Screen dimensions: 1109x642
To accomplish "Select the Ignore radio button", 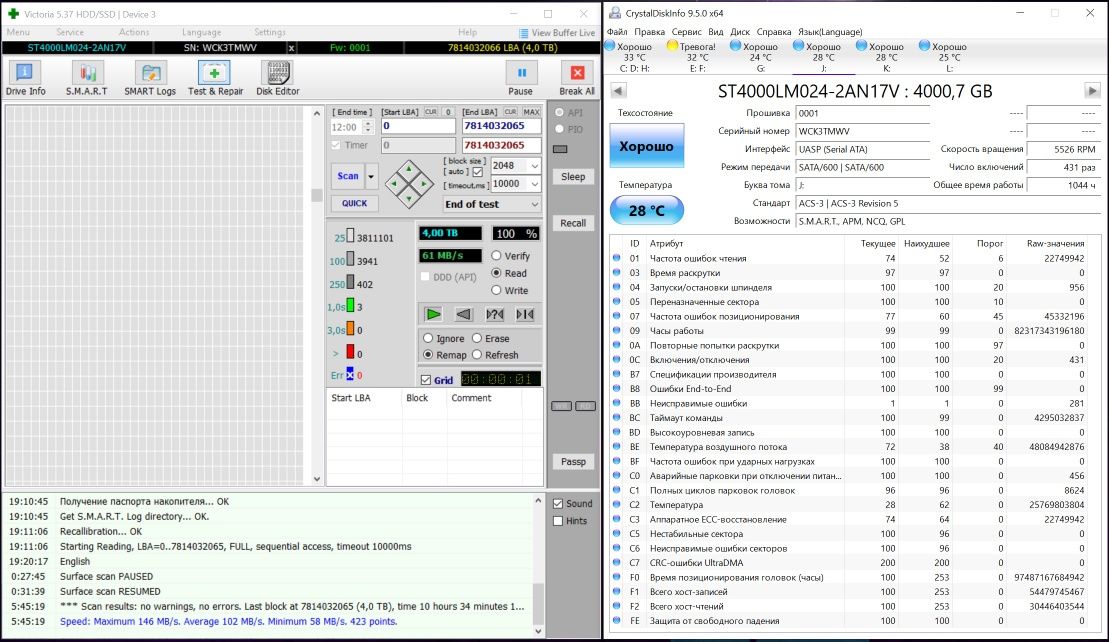I will (428, 338).
